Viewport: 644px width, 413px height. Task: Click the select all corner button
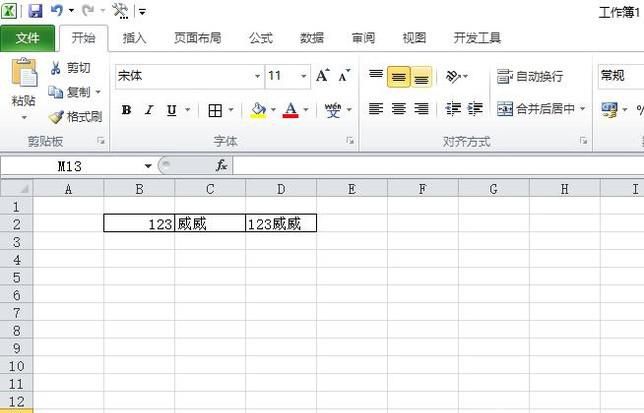pyautogui.click(x=16, y=189)
